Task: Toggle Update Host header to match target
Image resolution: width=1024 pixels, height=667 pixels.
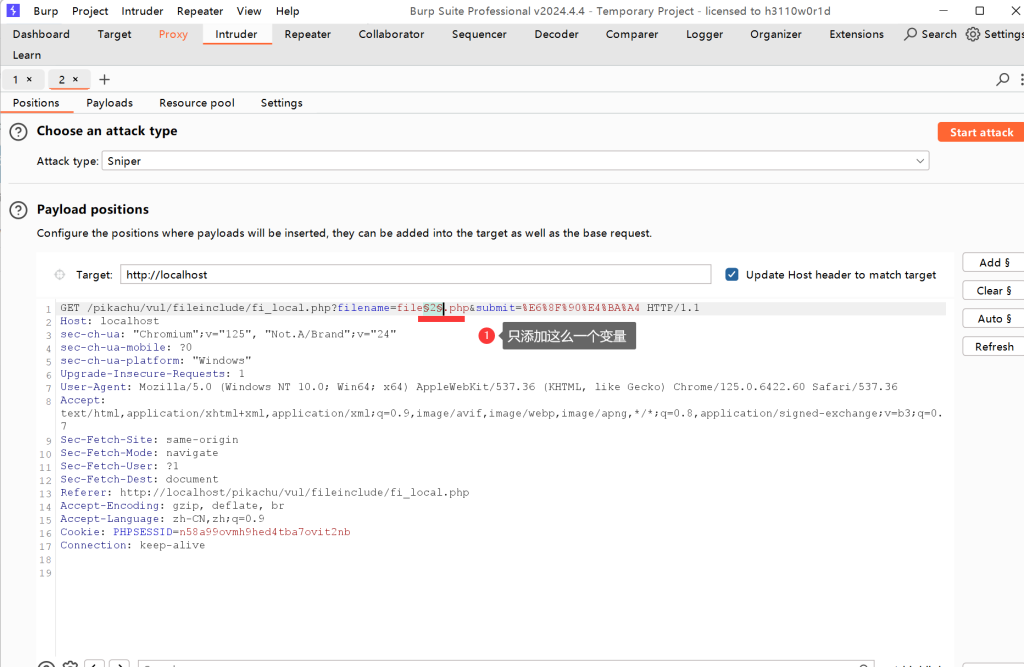Action: coord(731,274)
